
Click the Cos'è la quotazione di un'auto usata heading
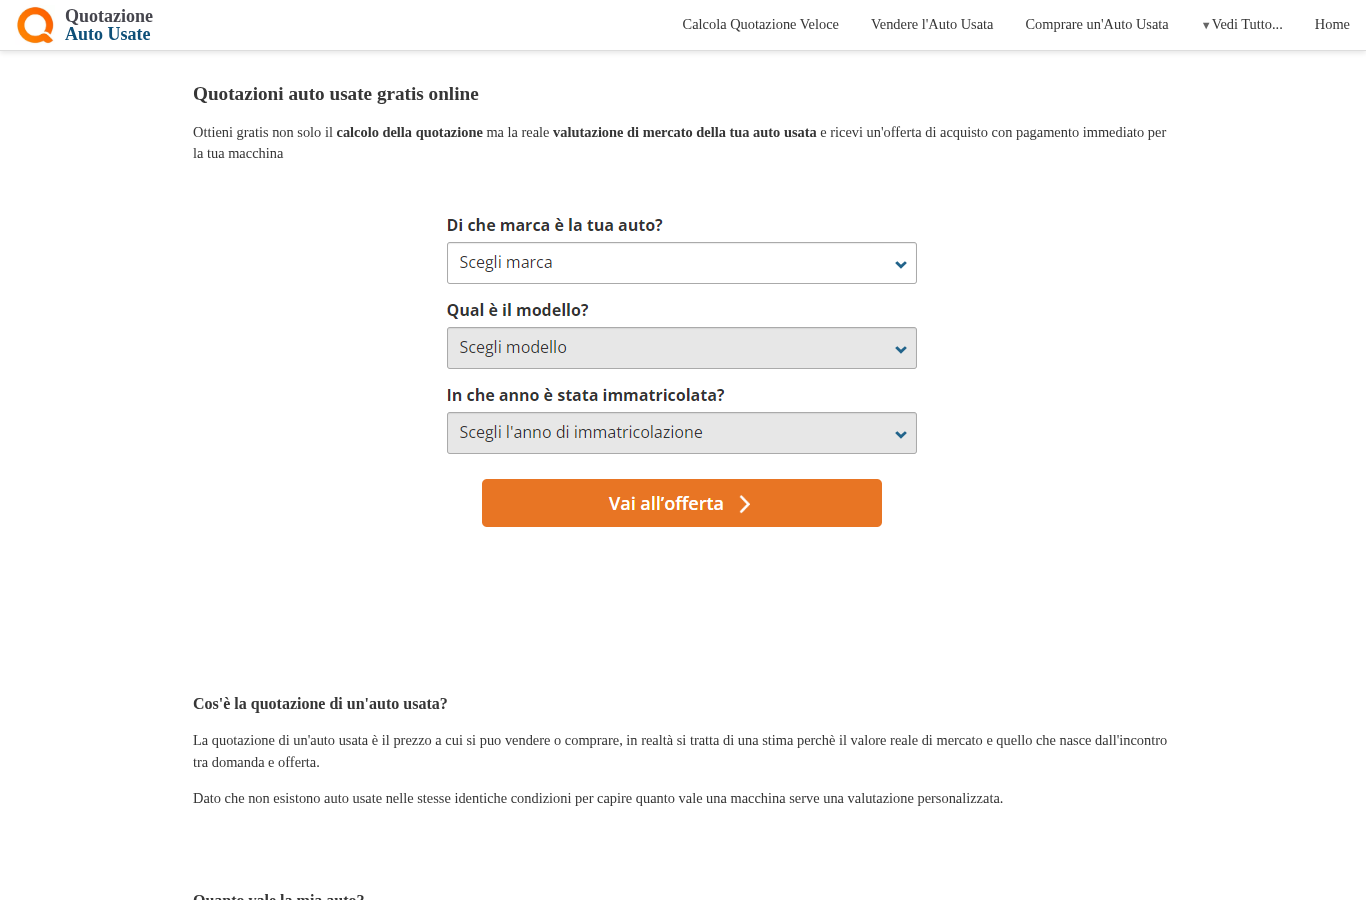pos(320,704)
